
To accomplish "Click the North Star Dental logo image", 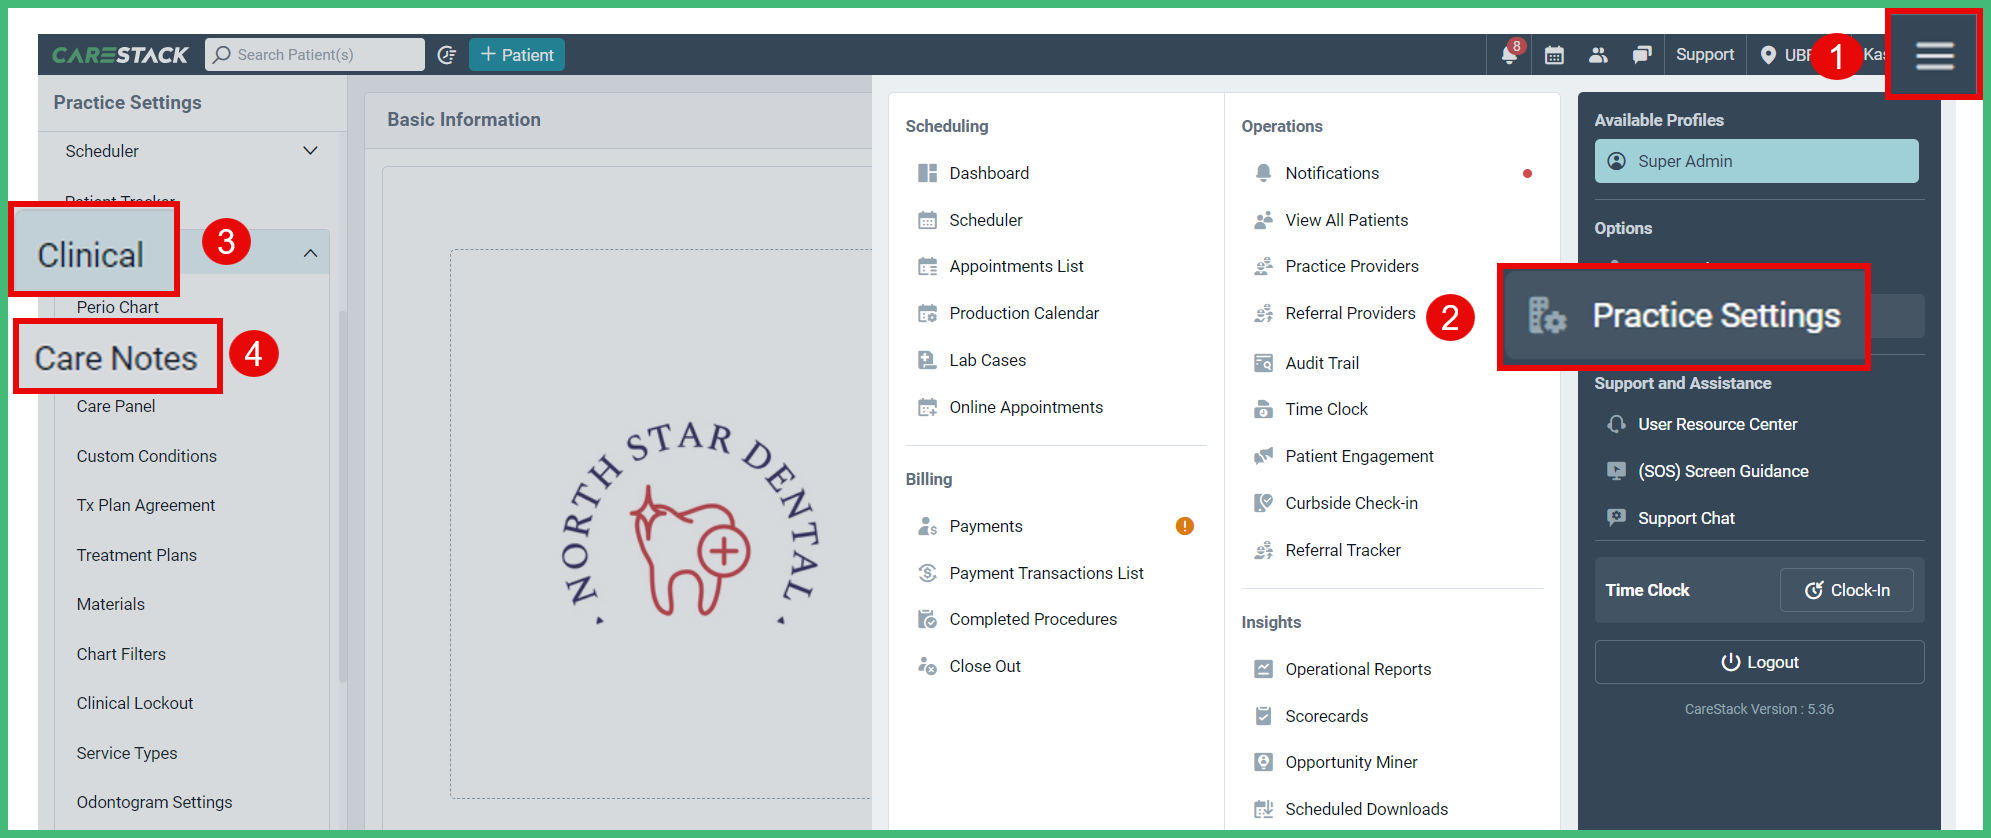I will point(689,524).
